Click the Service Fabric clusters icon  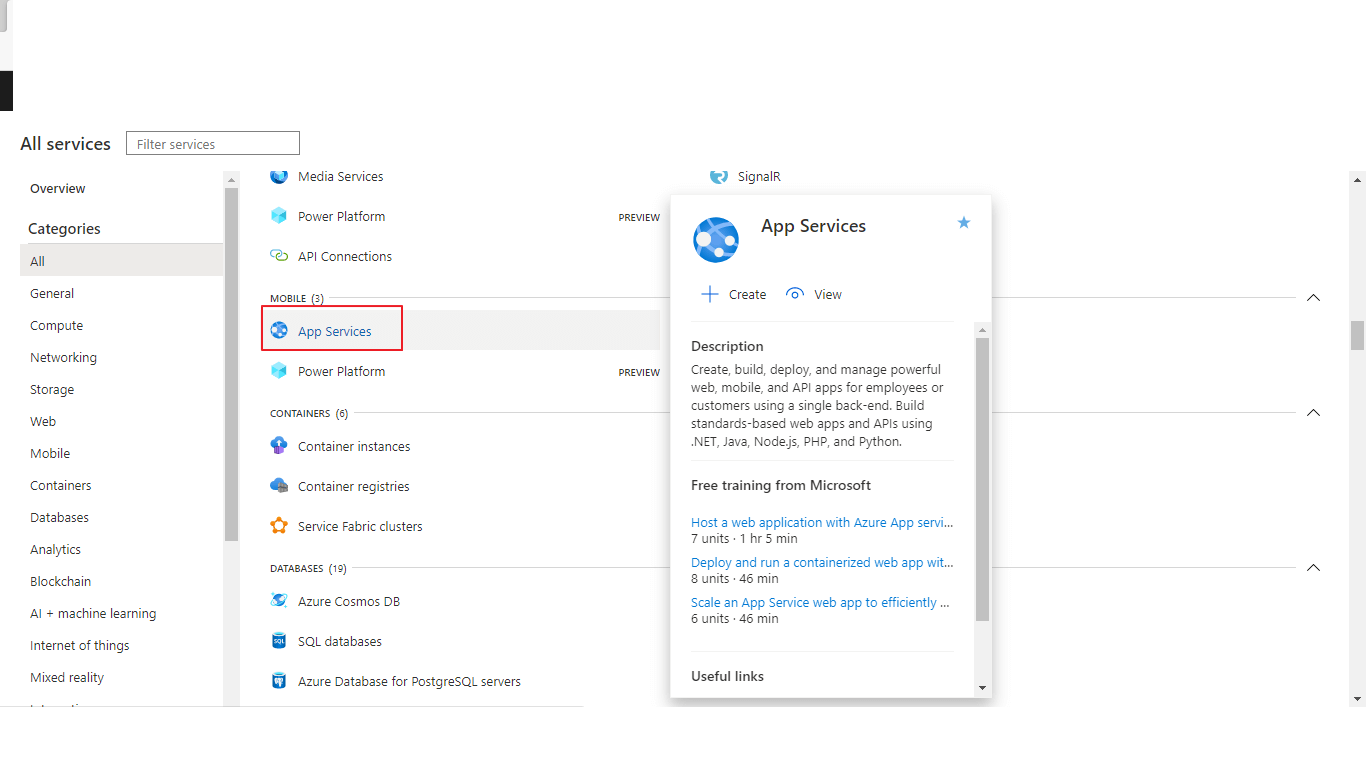pos(279,526)
